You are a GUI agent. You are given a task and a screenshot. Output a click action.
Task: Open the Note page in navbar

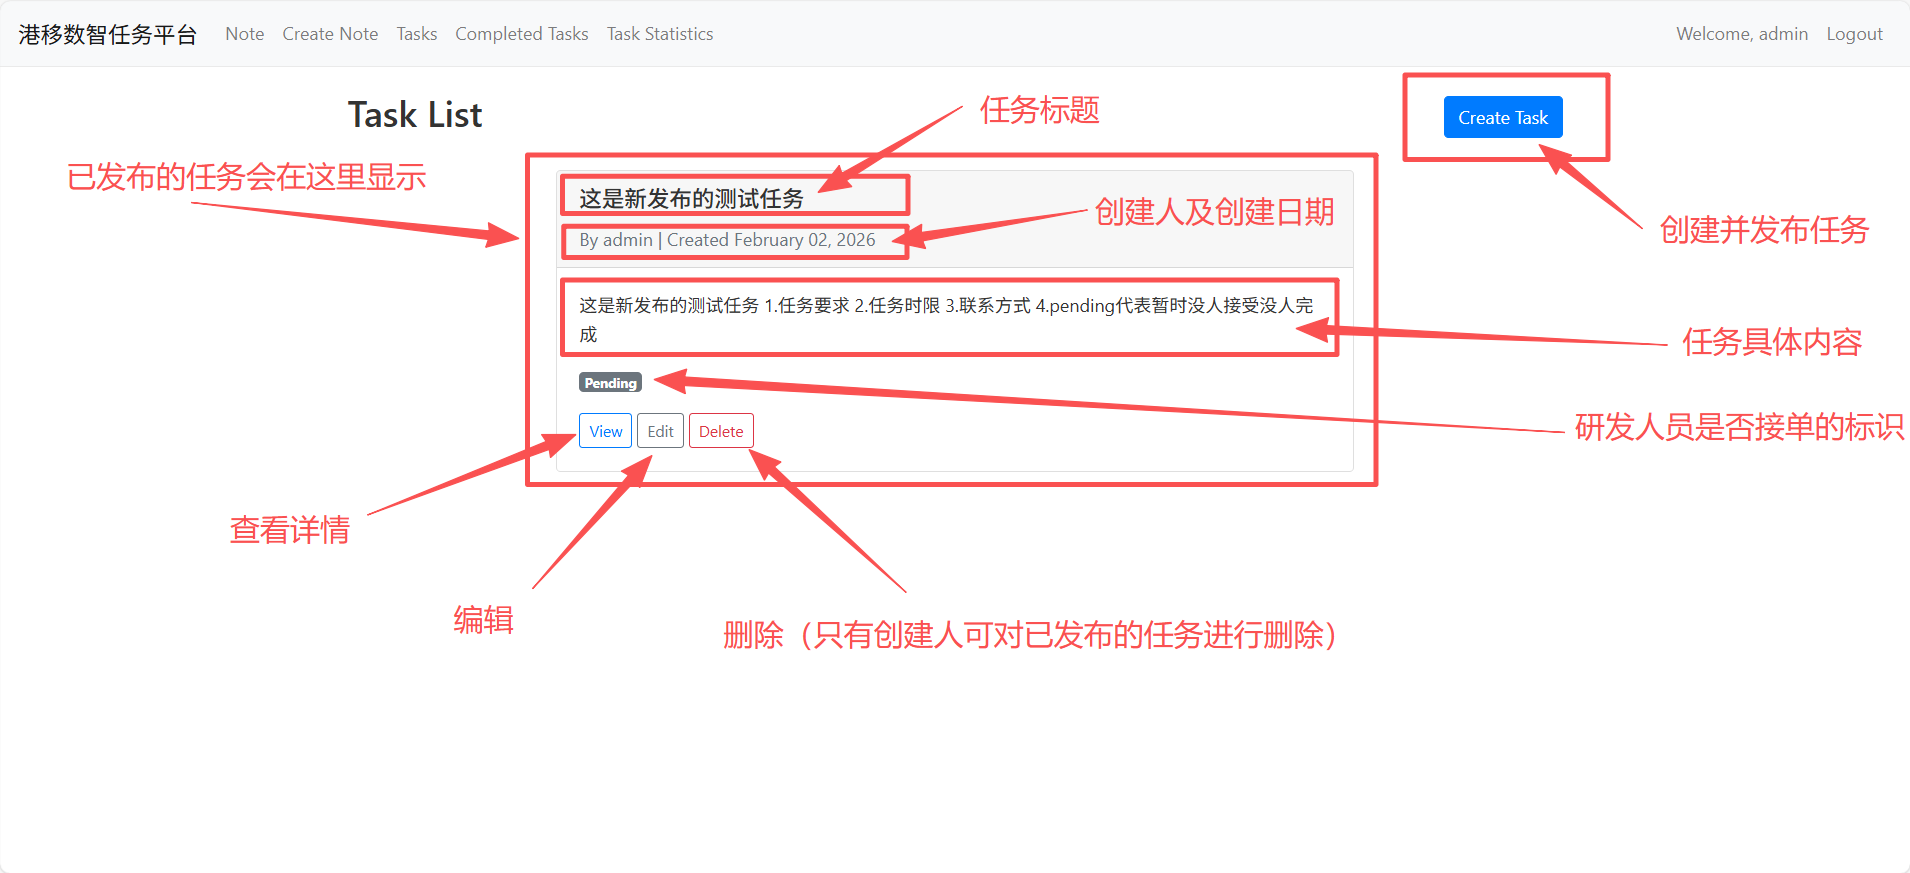click(244, 34)
